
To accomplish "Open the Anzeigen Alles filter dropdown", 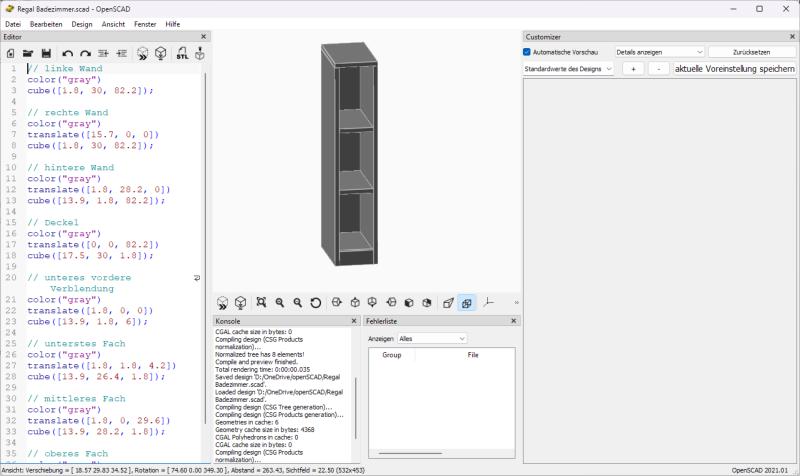I will tap(432, 339).
